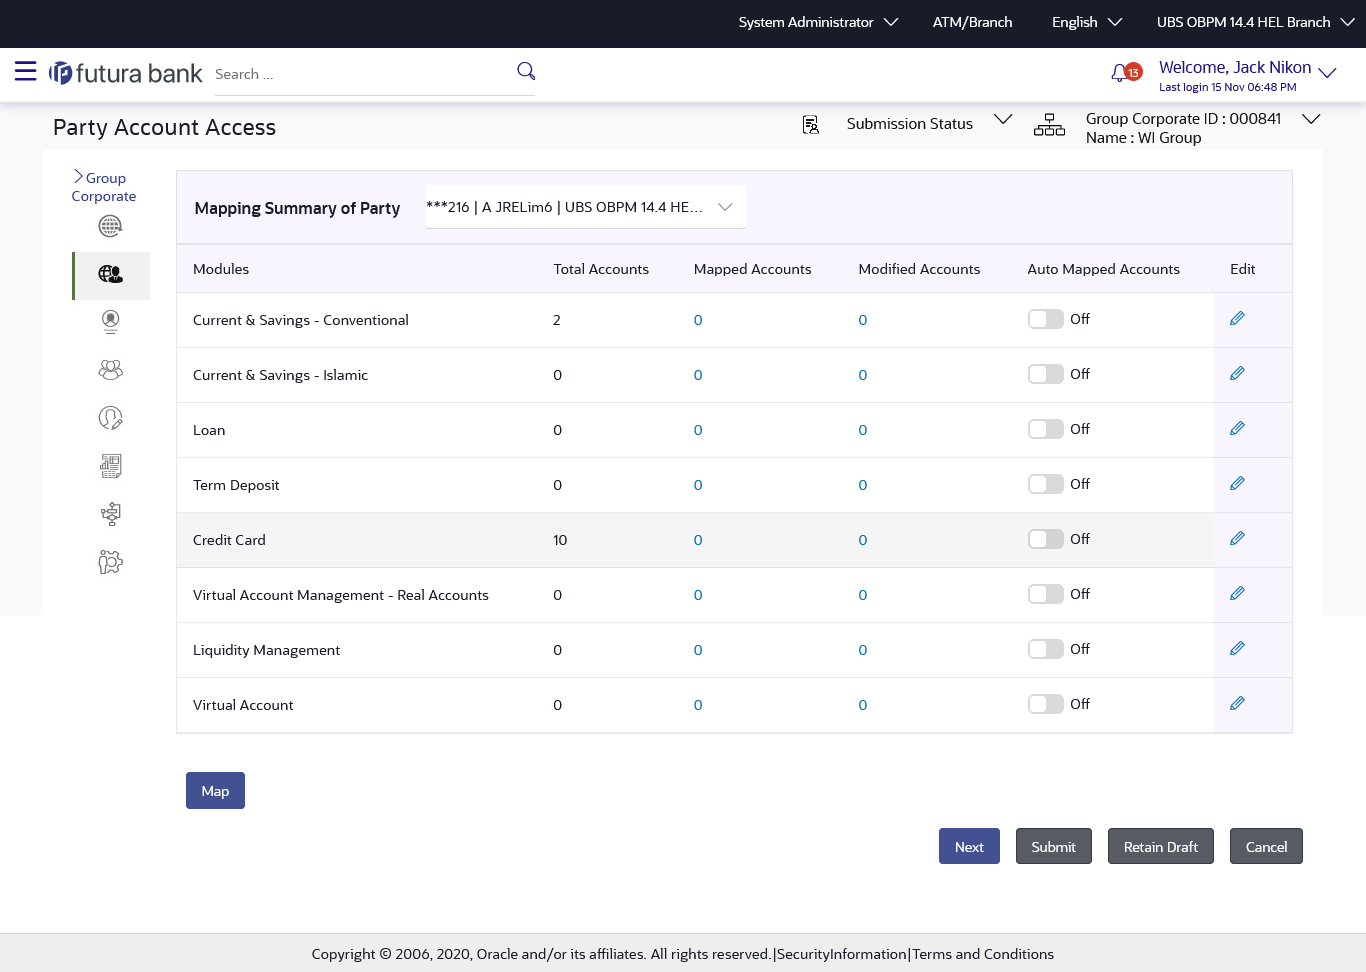Screen dimensions: 1366x972
Task: Expand the Mapping Summary of Party dropdown
Action: click(585, 207)
